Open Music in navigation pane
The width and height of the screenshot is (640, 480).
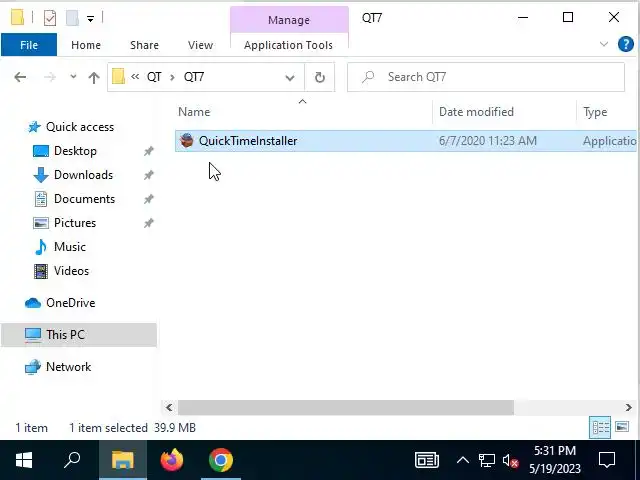(69, 247)
